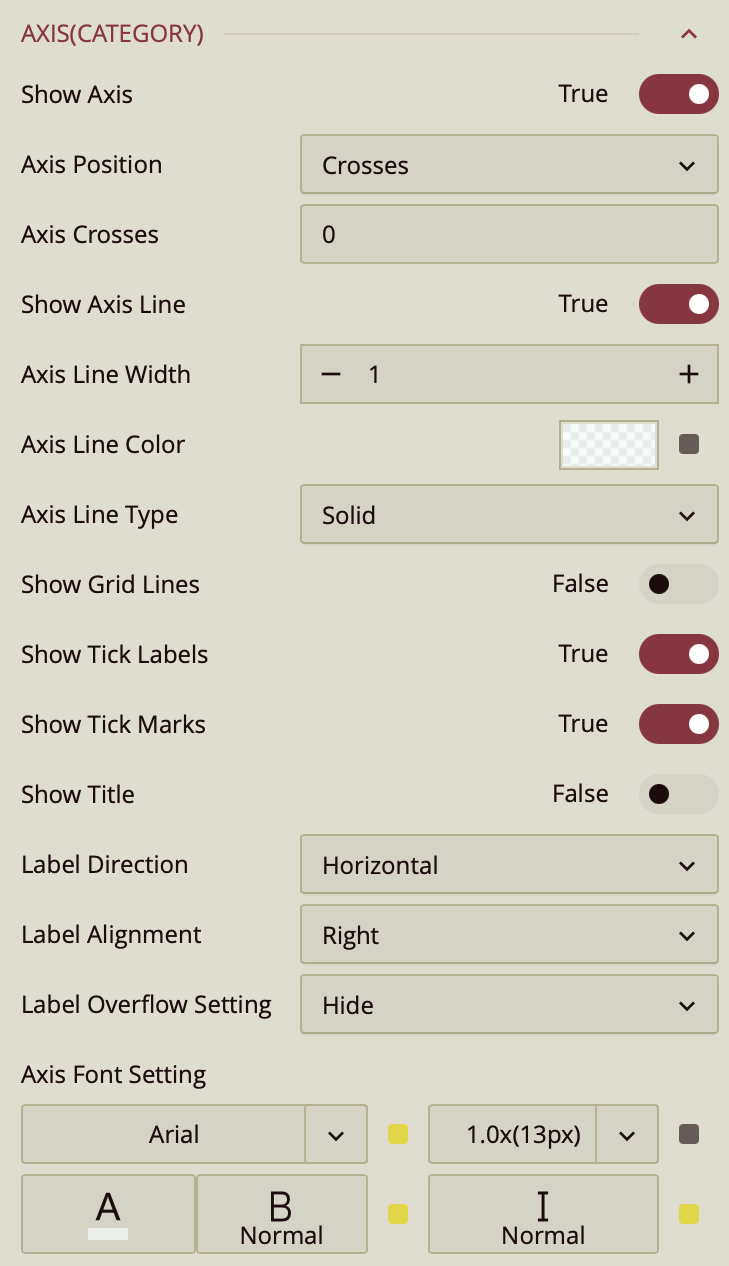
Task: Toggle the bold B Normal button
Action: [282, 1214]
